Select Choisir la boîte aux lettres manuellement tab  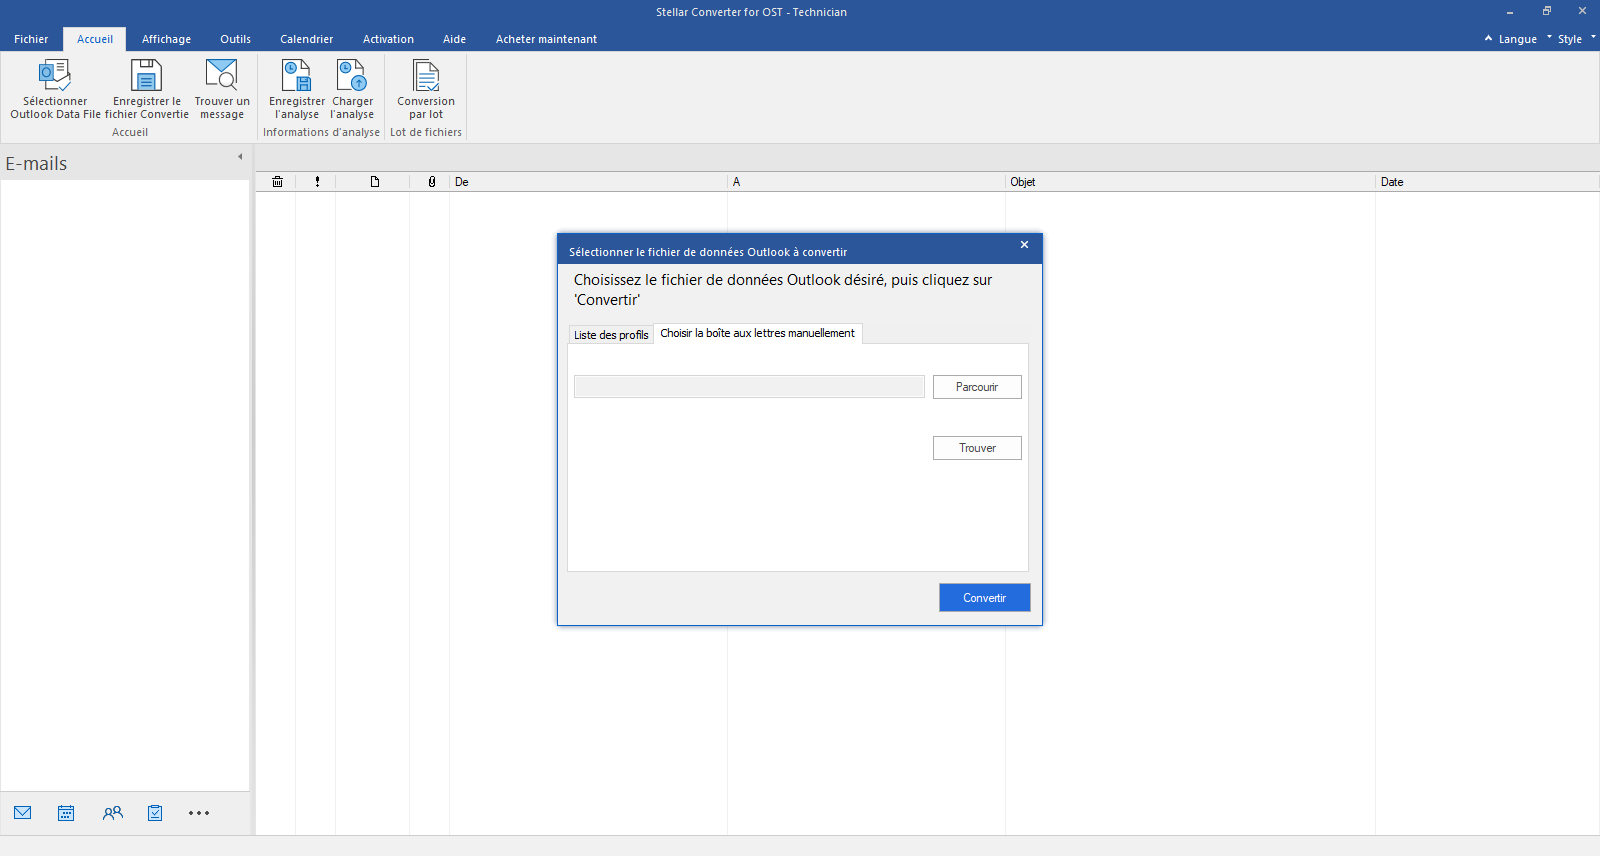(757, 333)
